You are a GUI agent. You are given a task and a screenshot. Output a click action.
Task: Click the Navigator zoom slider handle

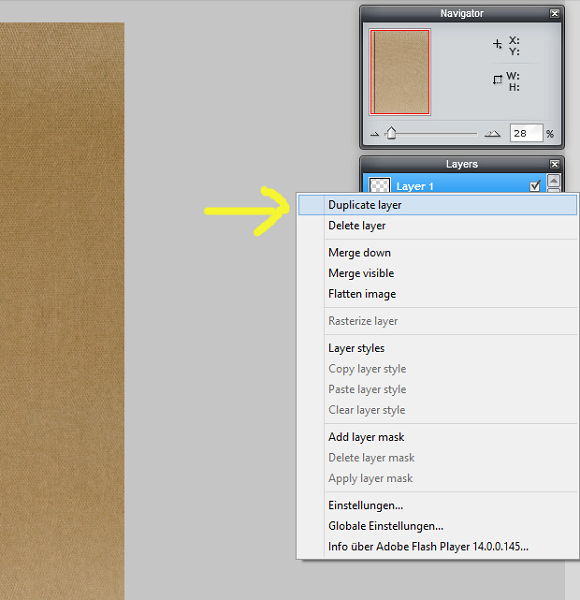pyautogui.click(x=391, y=133)
